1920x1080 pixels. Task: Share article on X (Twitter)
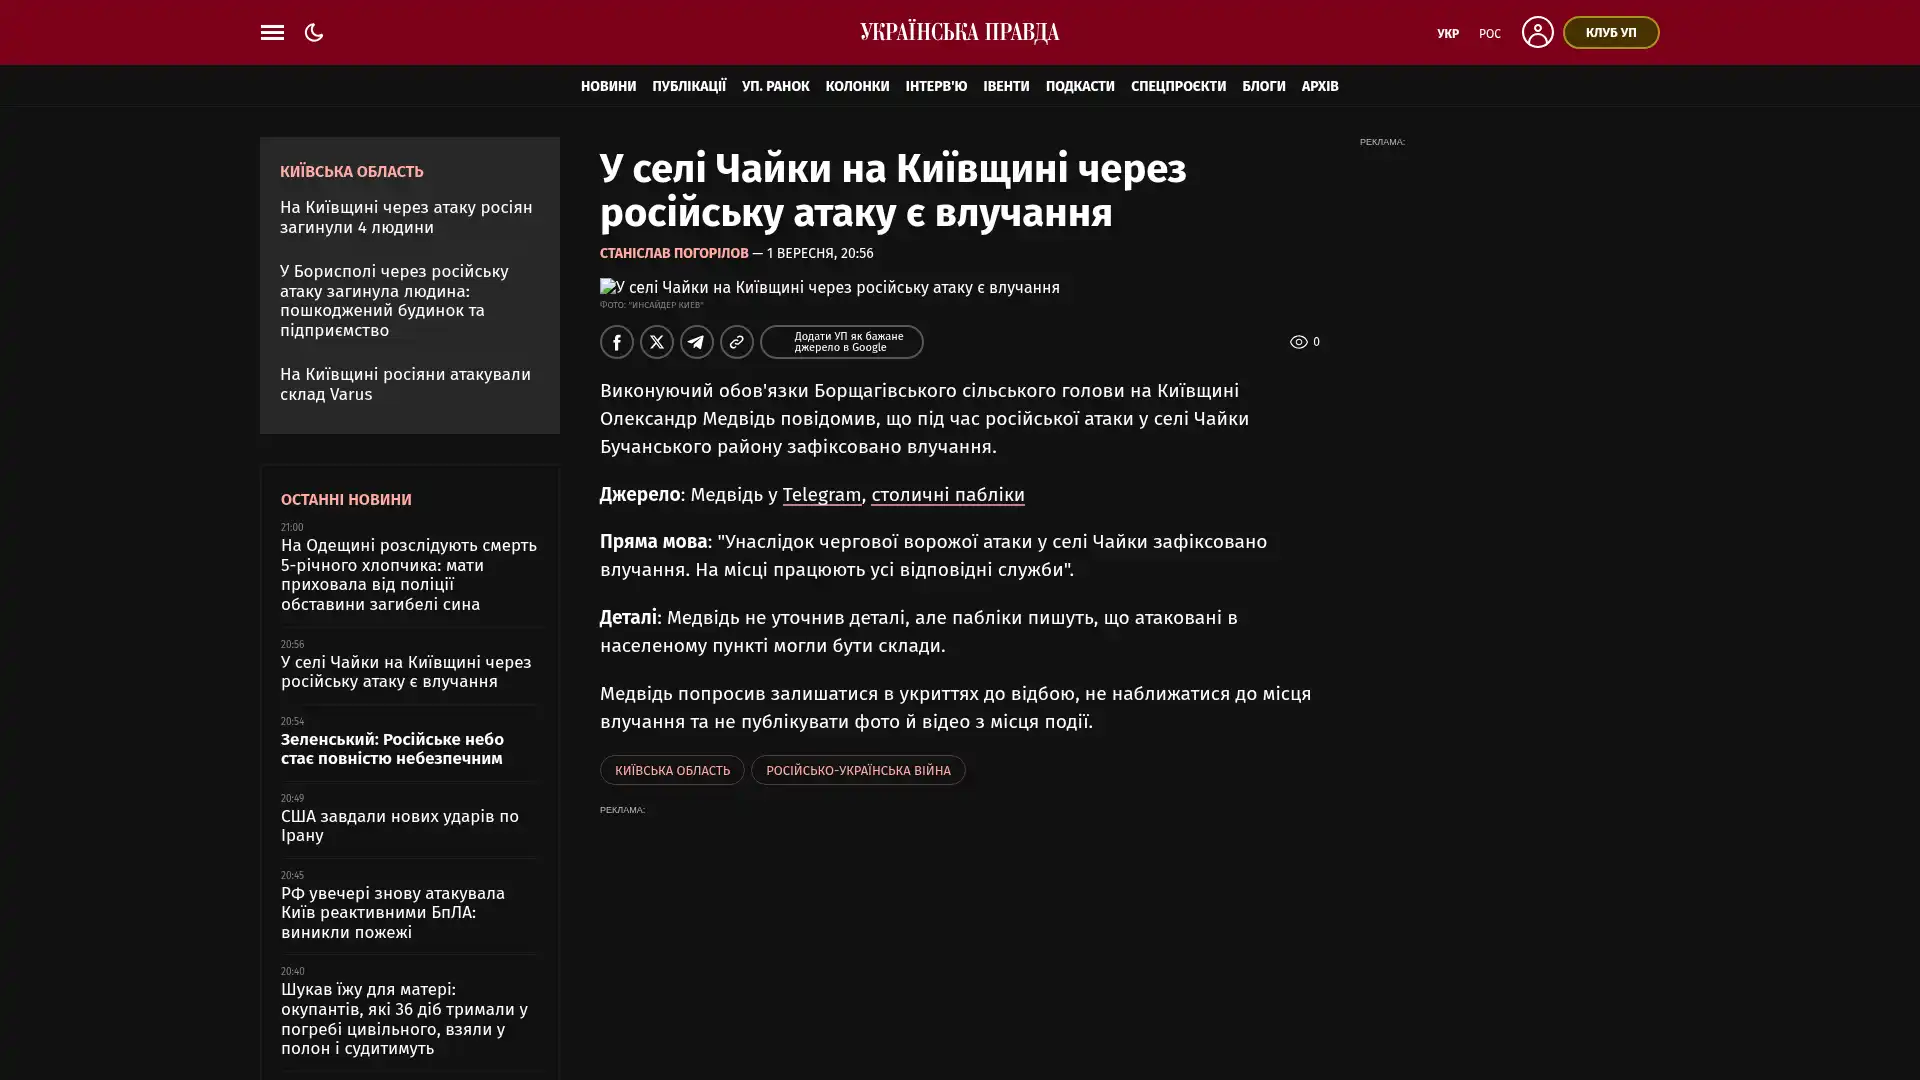657,342
